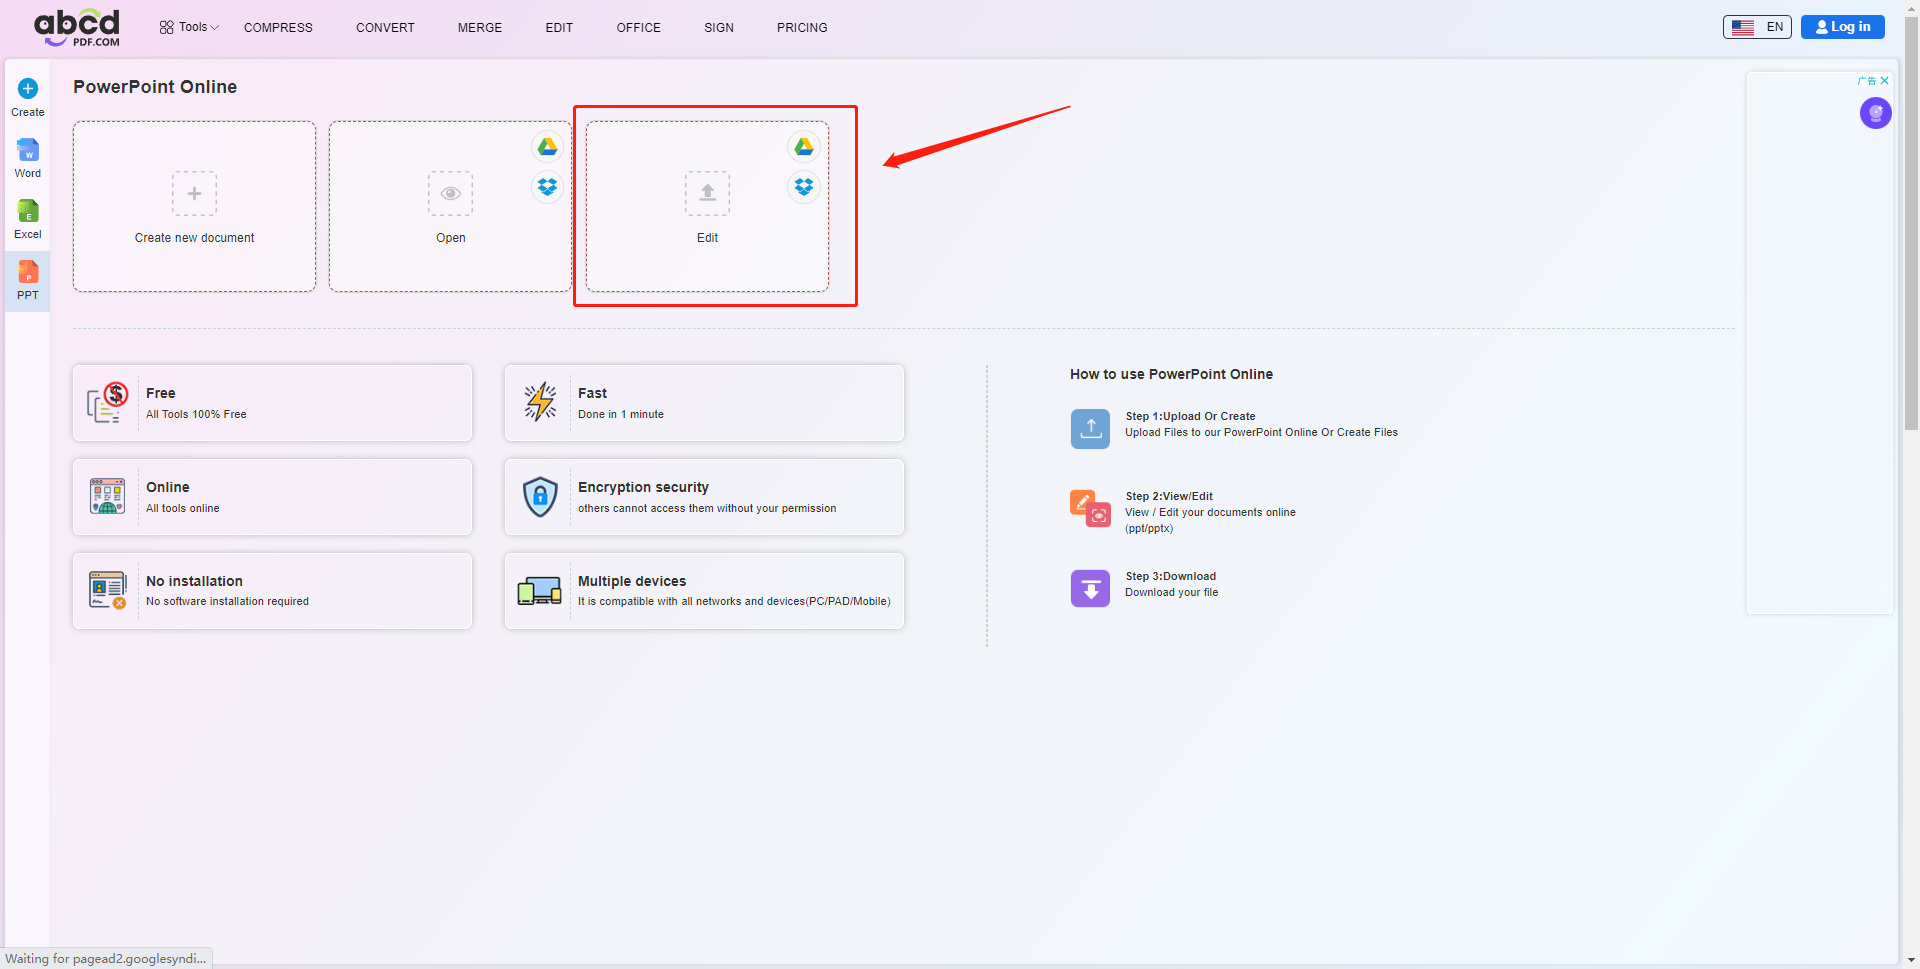Click Dropbox icon in Open card
Viewport: 1920px width, 969px height.
pyautogui.click(x=547, y=187)
